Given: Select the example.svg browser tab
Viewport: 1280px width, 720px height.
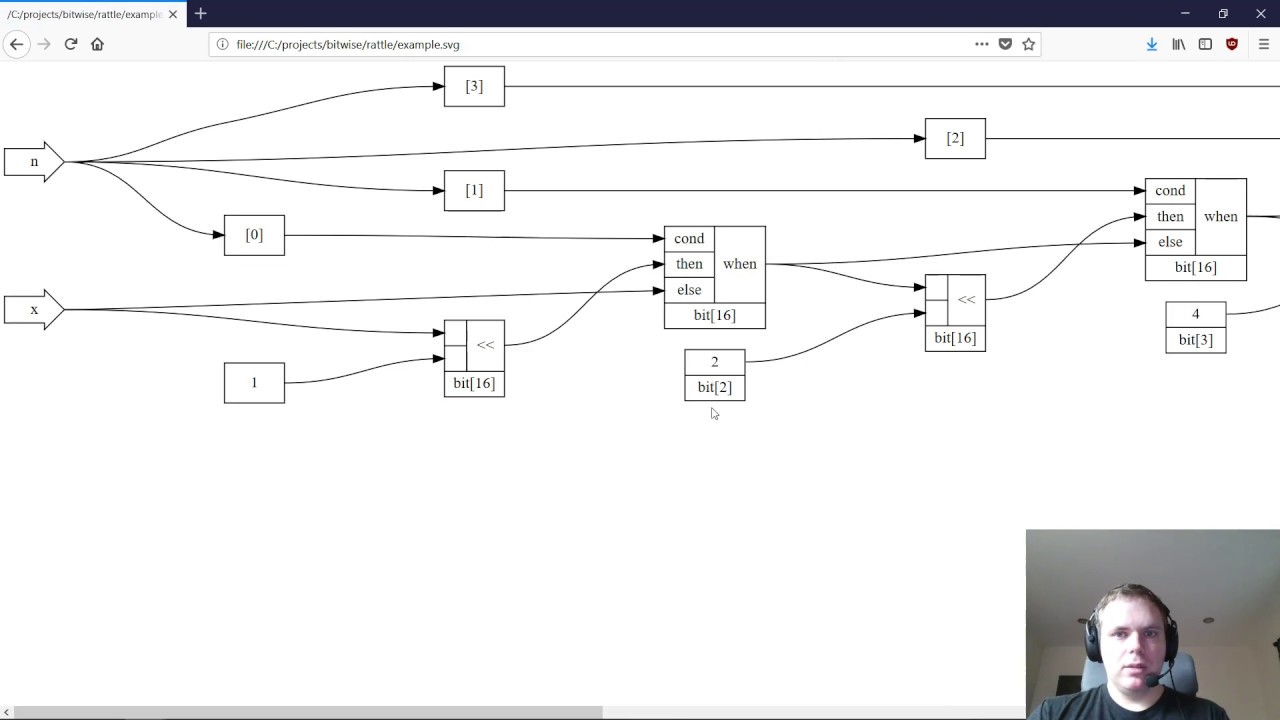Looking at the screenshot, I should tap(93, 14).
